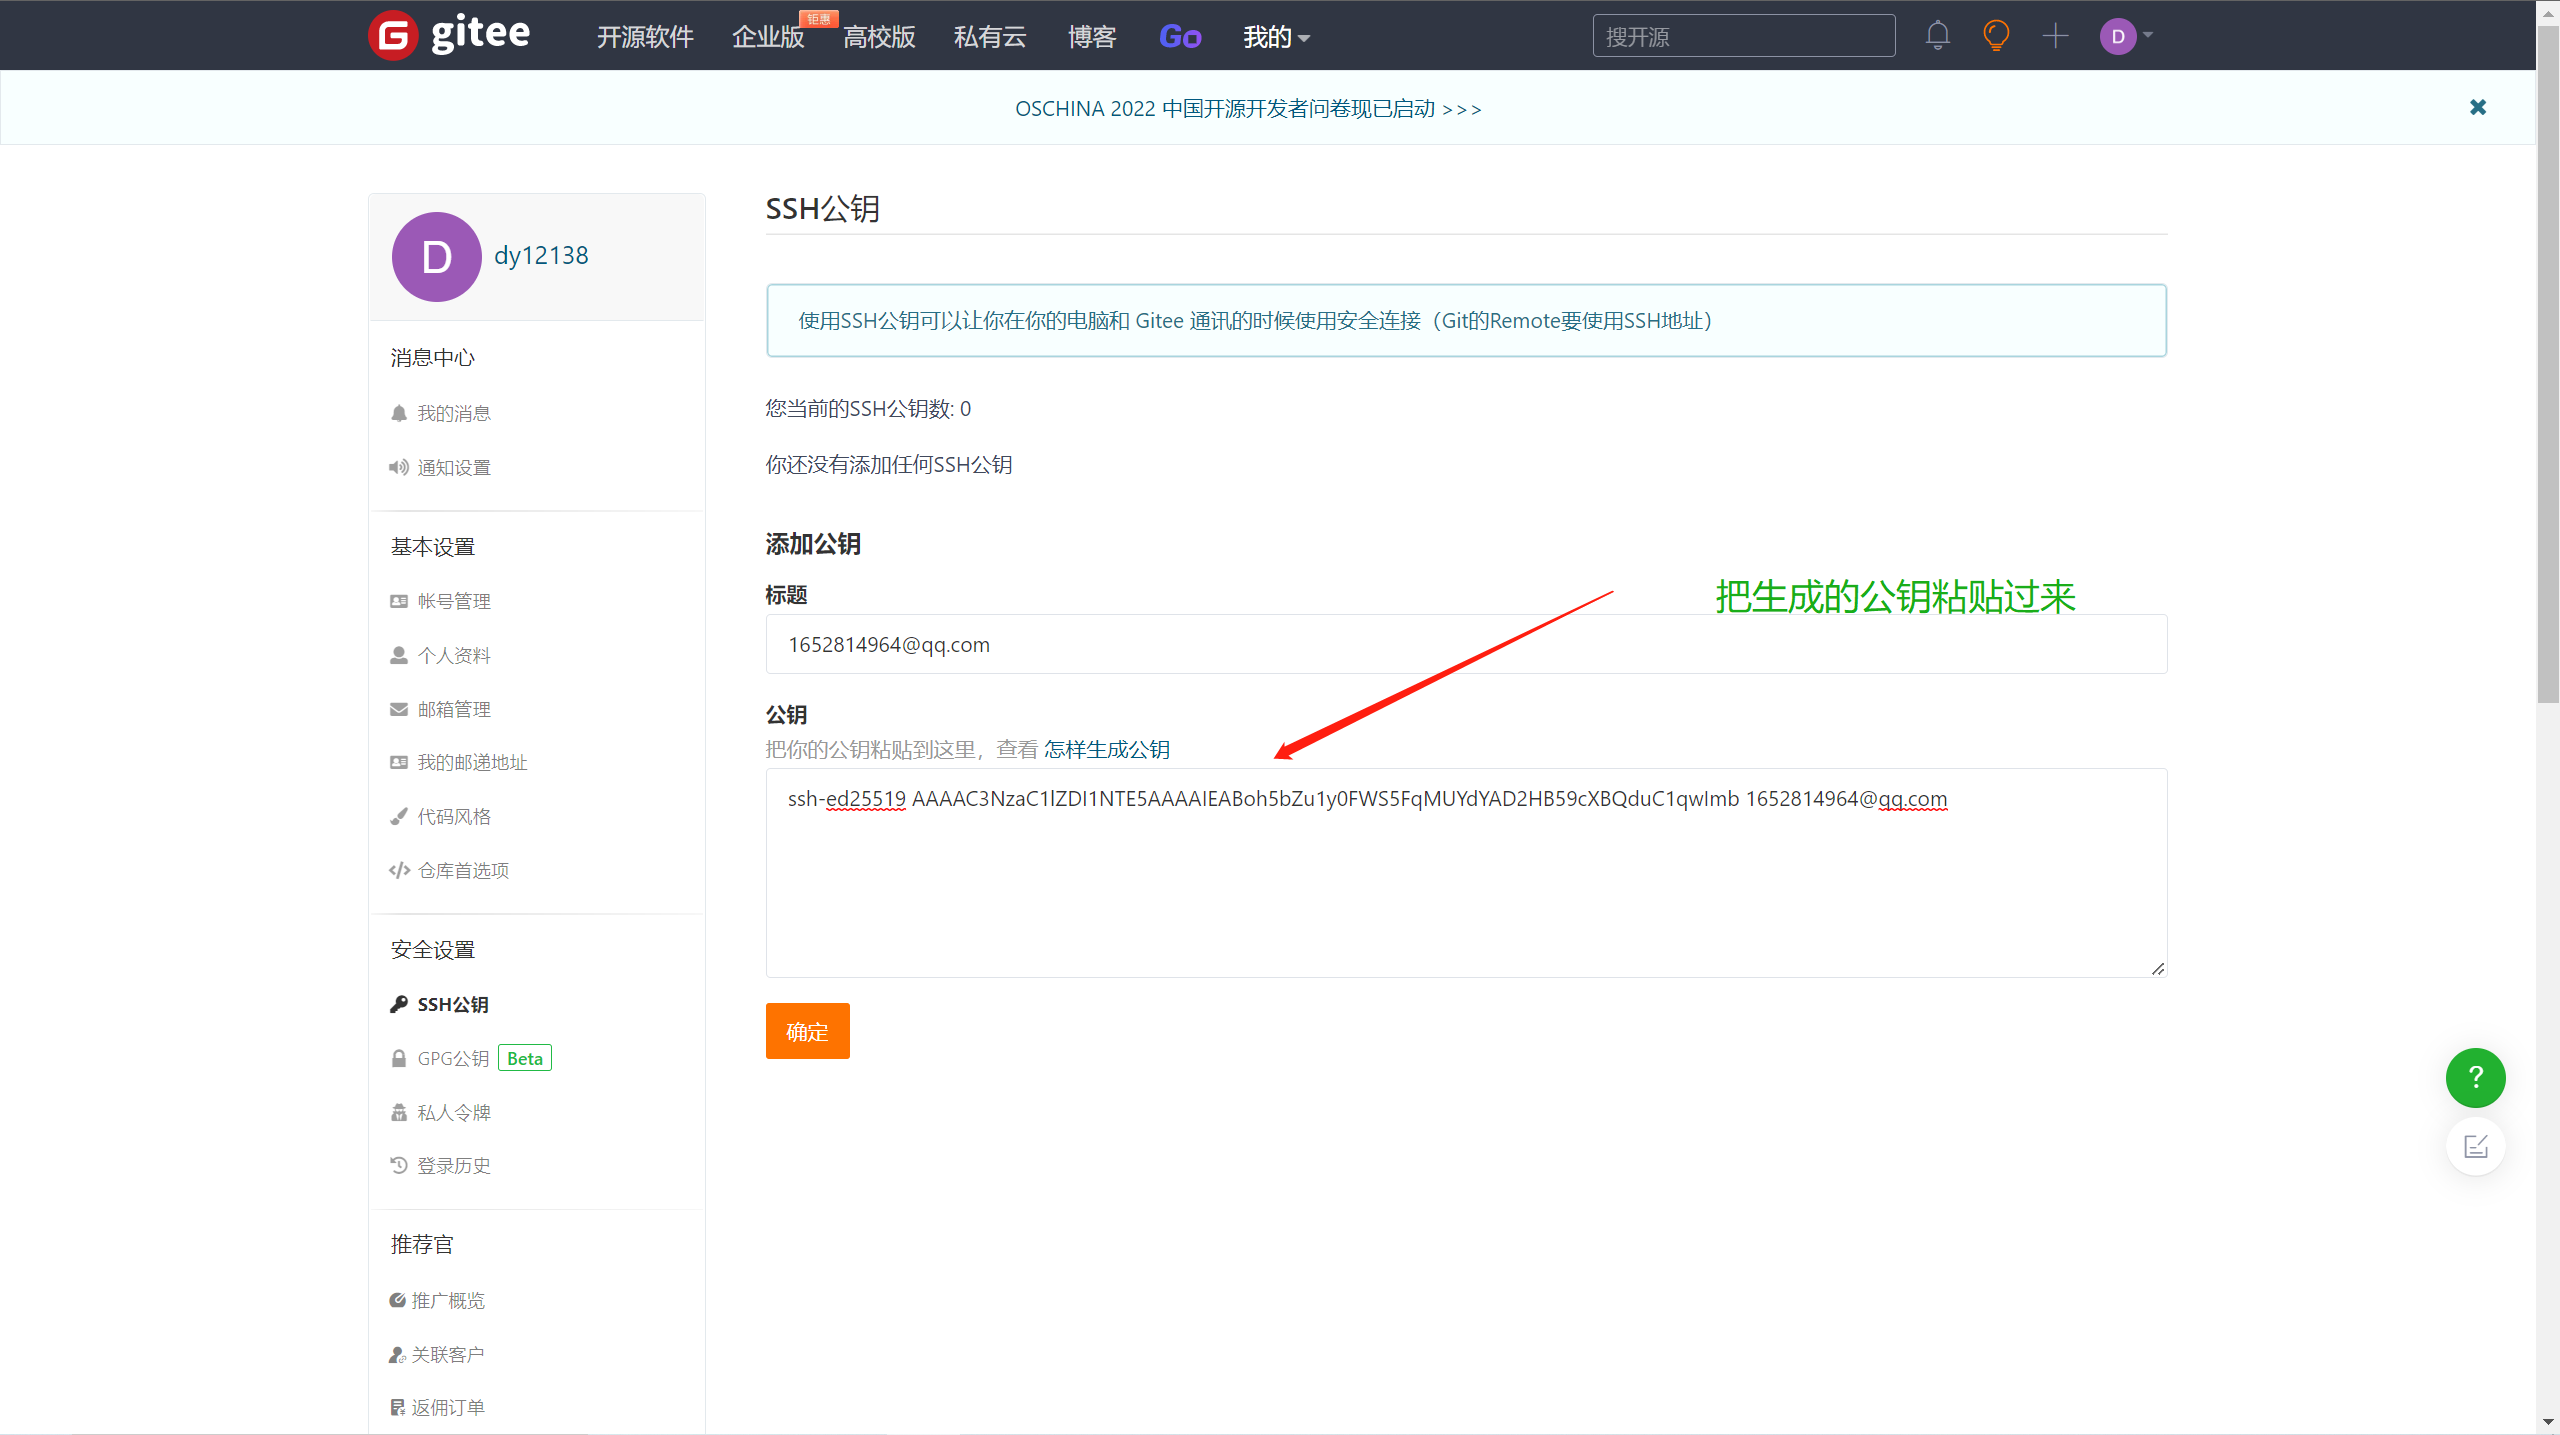2560x1435 pixels.
Task: Select GPG公钥 Beta sidebar item
Action: 453,1058
